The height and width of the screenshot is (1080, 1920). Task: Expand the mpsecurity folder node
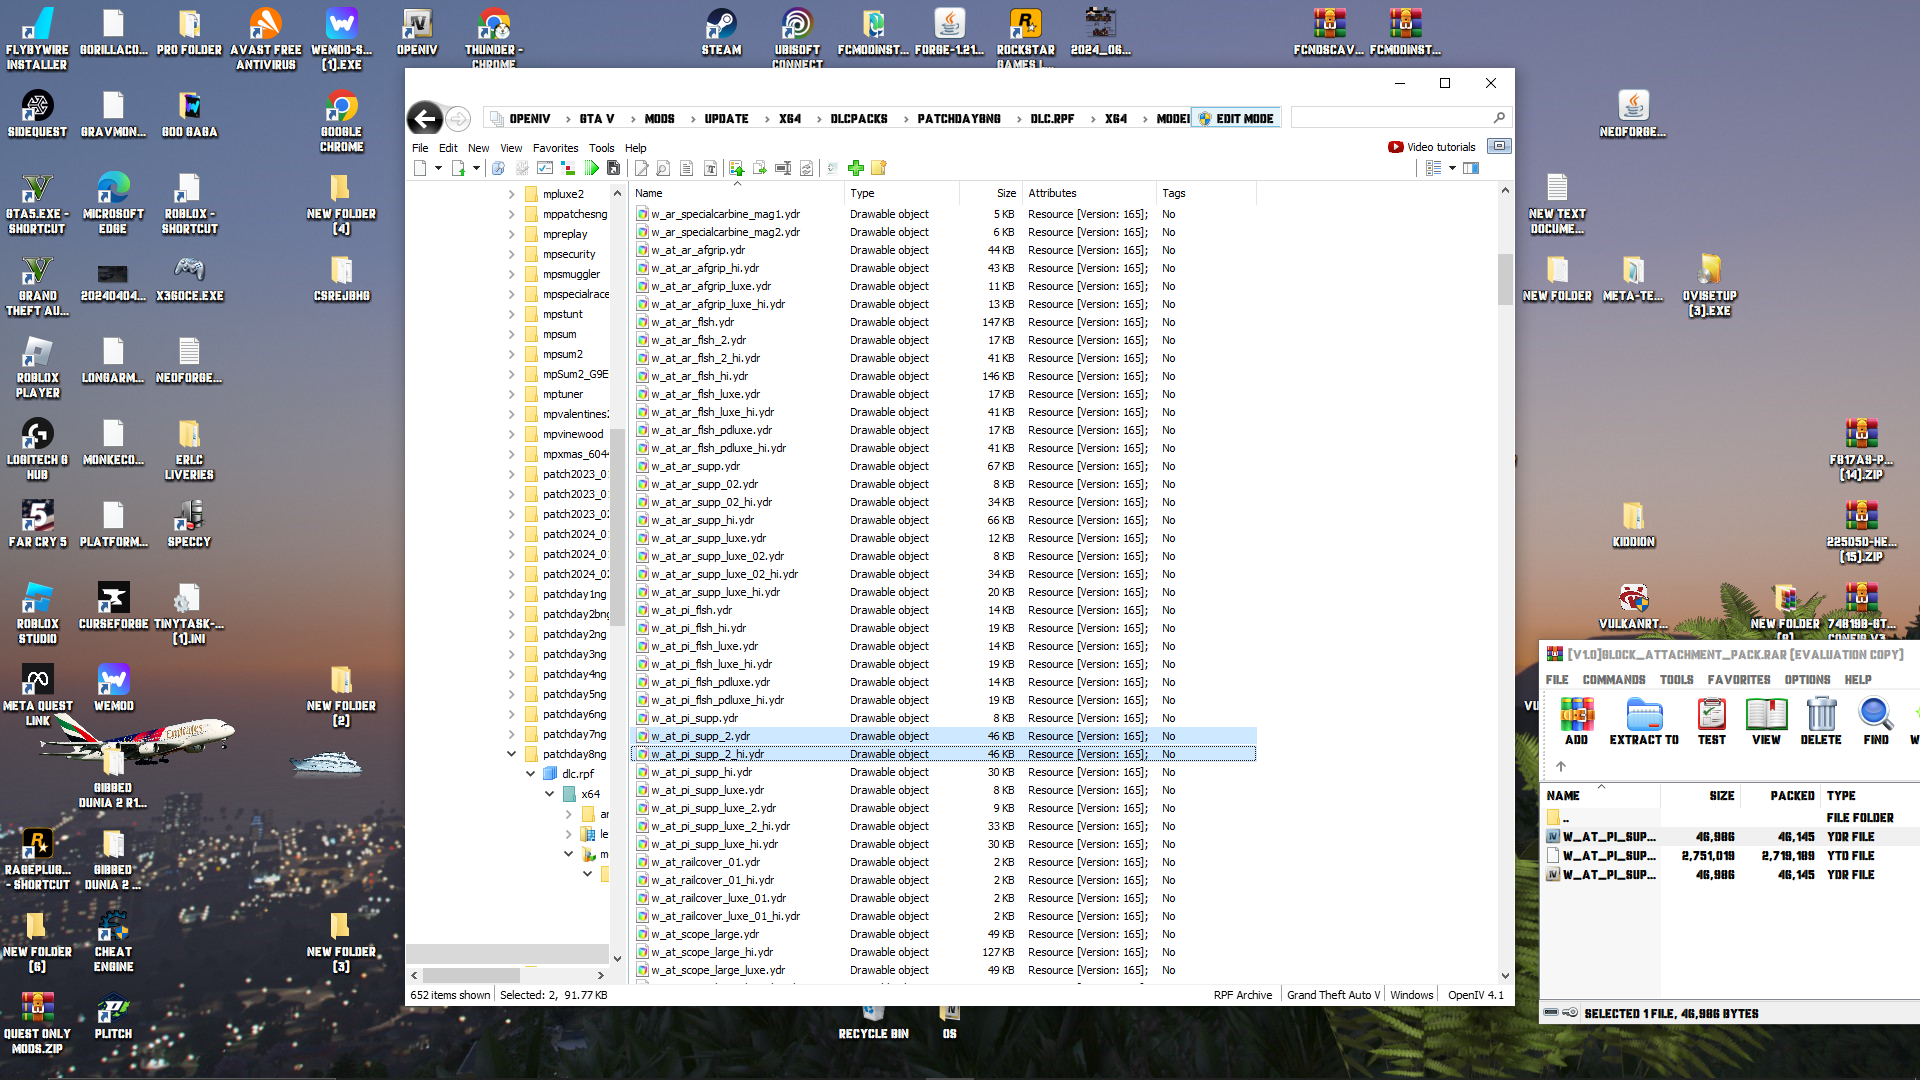[x=511, y=254]
